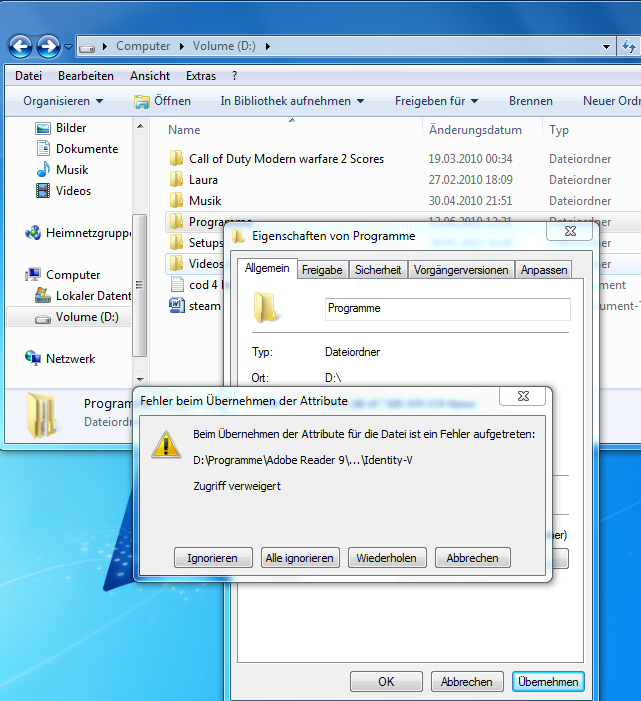Select Netzwerk in navigation pane
Screen dimensions: 641x701
(x=60, y=359)
